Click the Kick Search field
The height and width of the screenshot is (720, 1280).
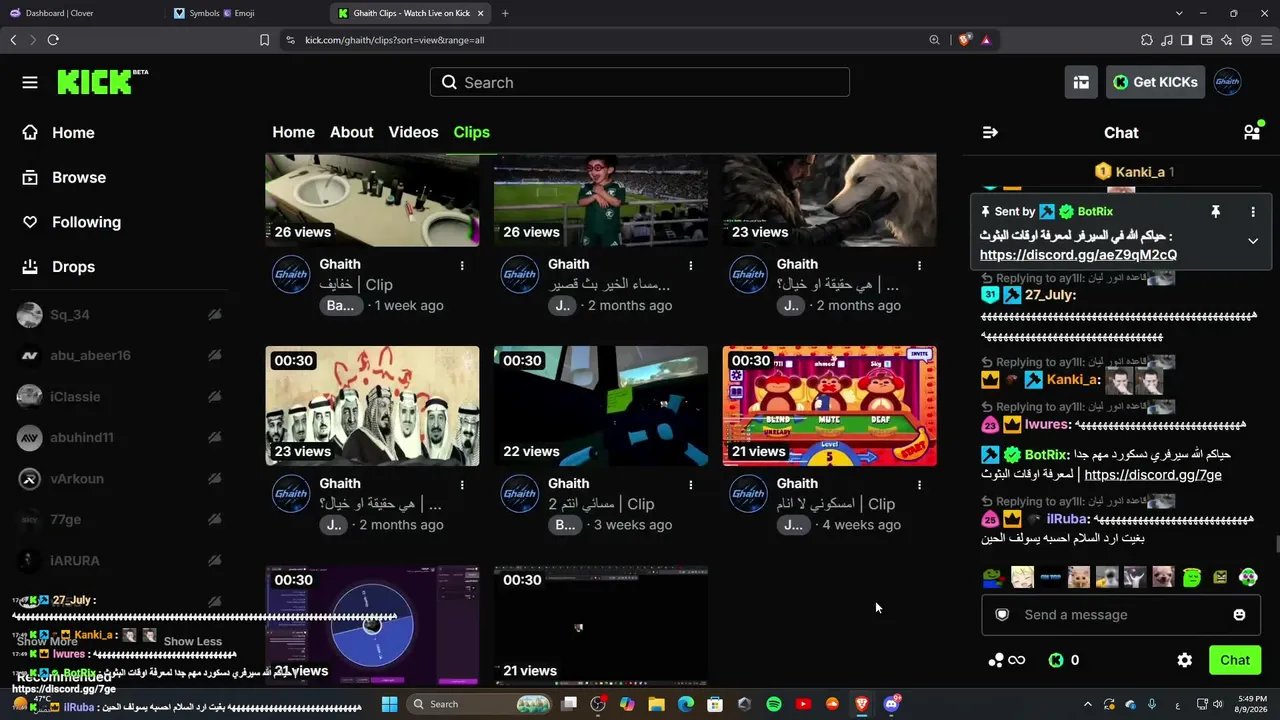(640, 83)
